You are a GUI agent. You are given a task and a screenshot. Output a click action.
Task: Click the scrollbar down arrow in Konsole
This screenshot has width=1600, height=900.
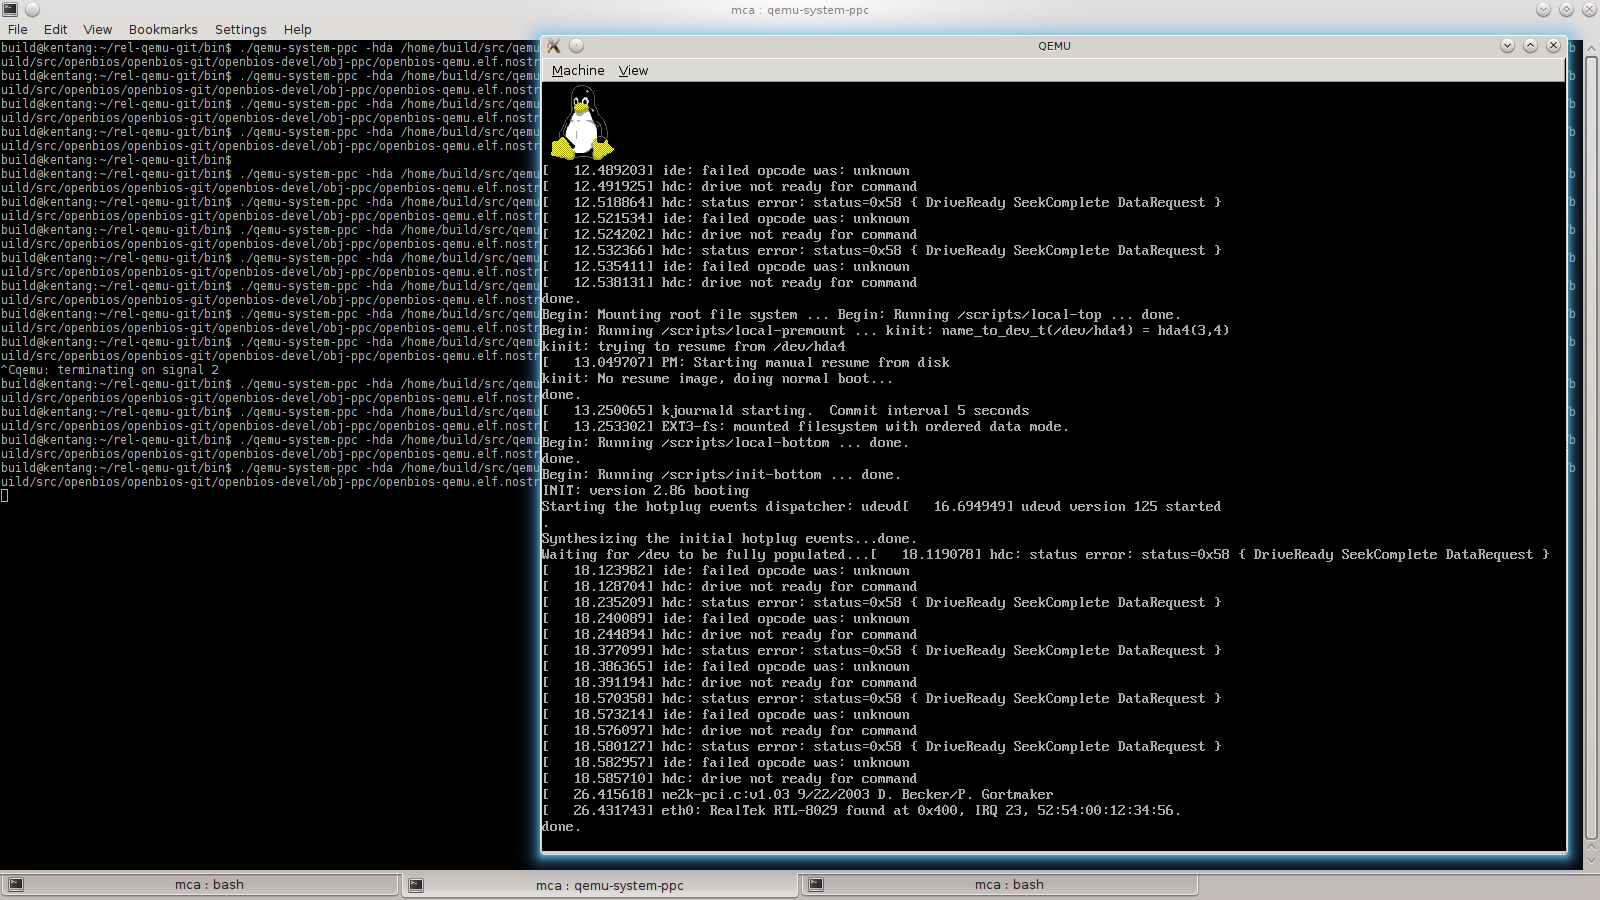[1591, 860]
